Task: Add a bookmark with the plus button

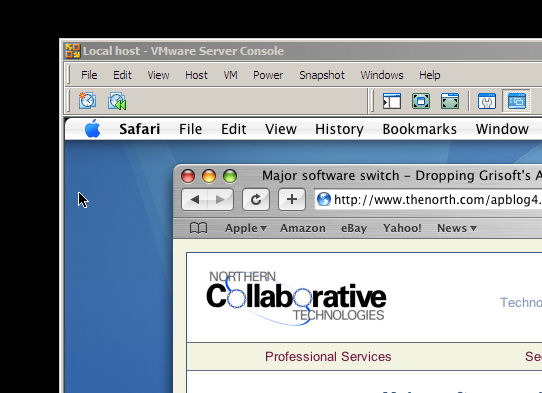Action: (292, 199)
